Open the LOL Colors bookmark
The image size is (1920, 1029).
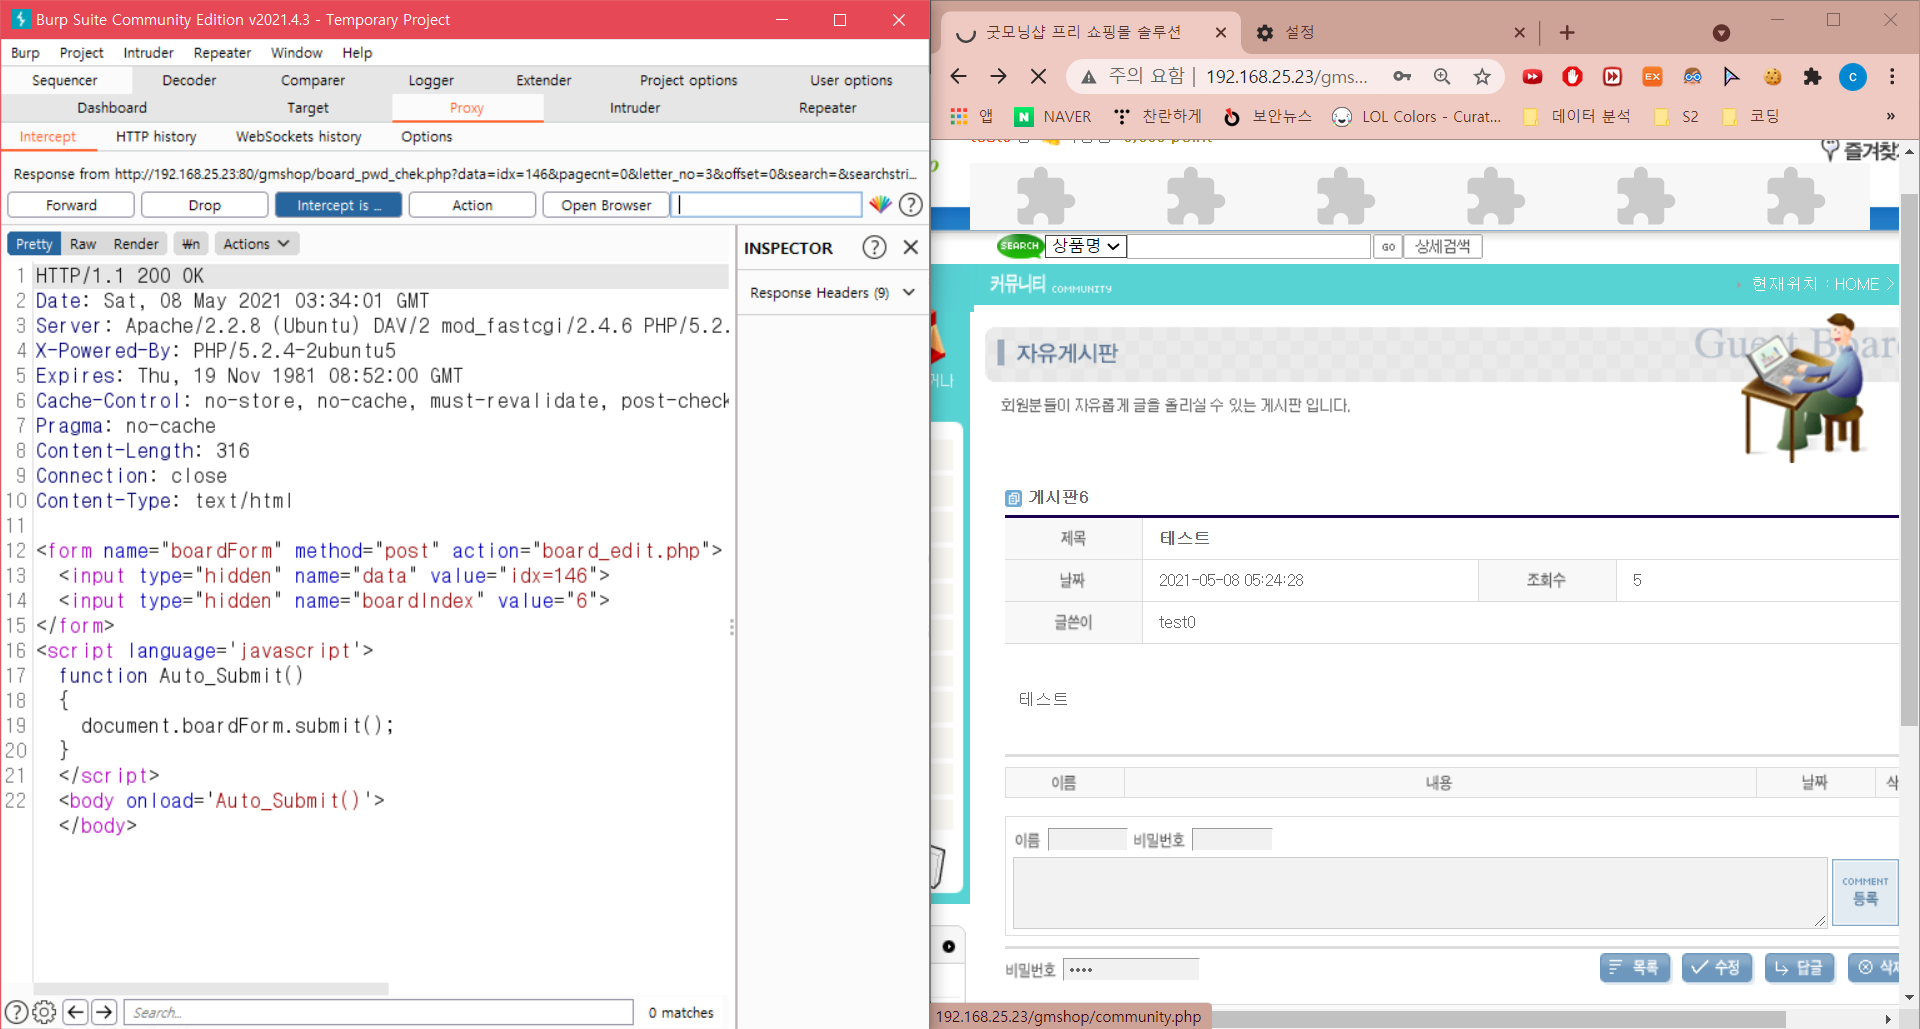tap(1417, 117)
